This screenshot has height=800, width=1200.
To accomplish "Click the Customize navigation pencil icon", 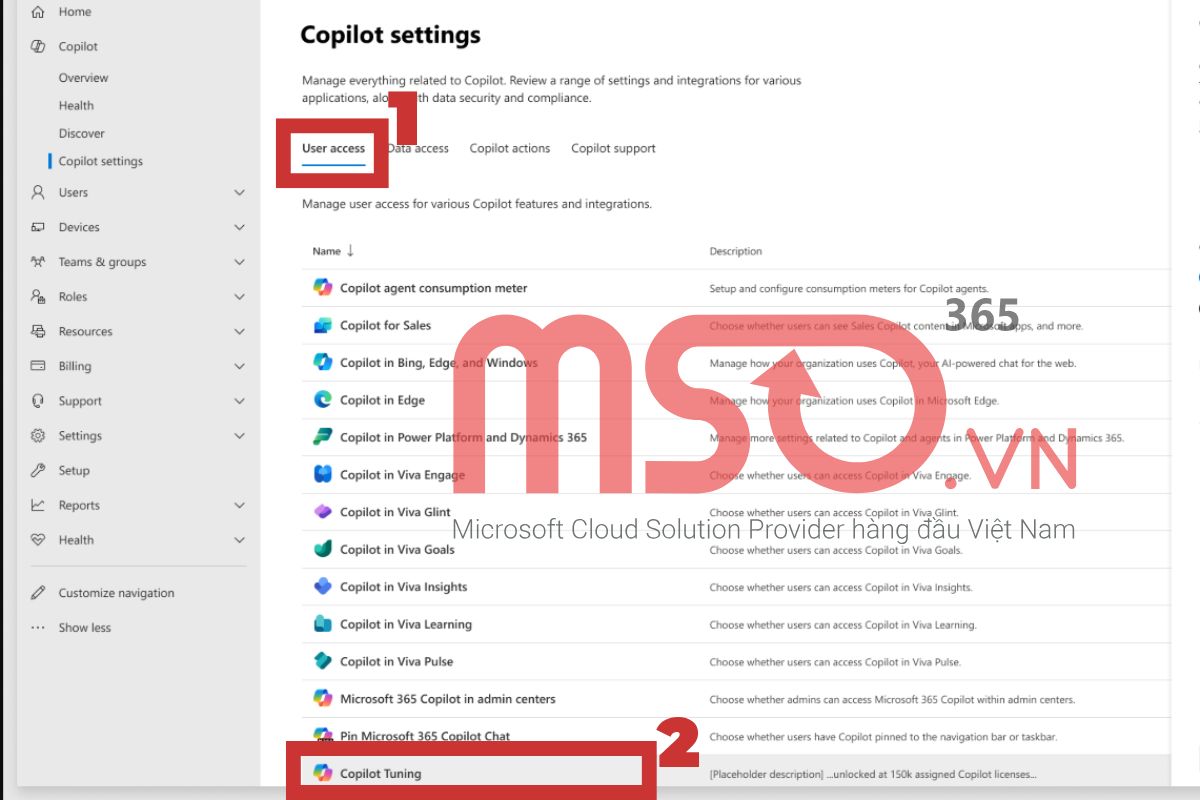I will coord(38,593).
